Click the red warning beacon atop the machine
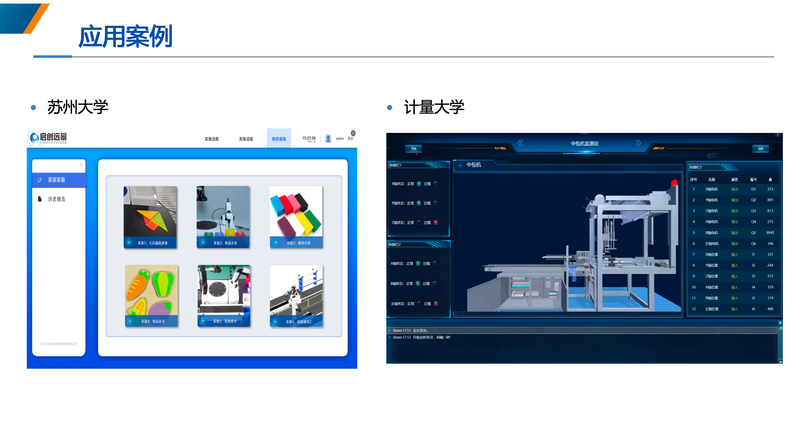 click(674, 183)
